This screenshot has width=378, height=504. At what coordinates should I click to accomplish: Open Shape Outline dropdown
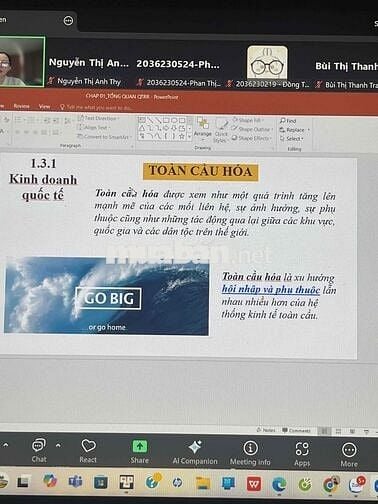[x=252, y=129]
